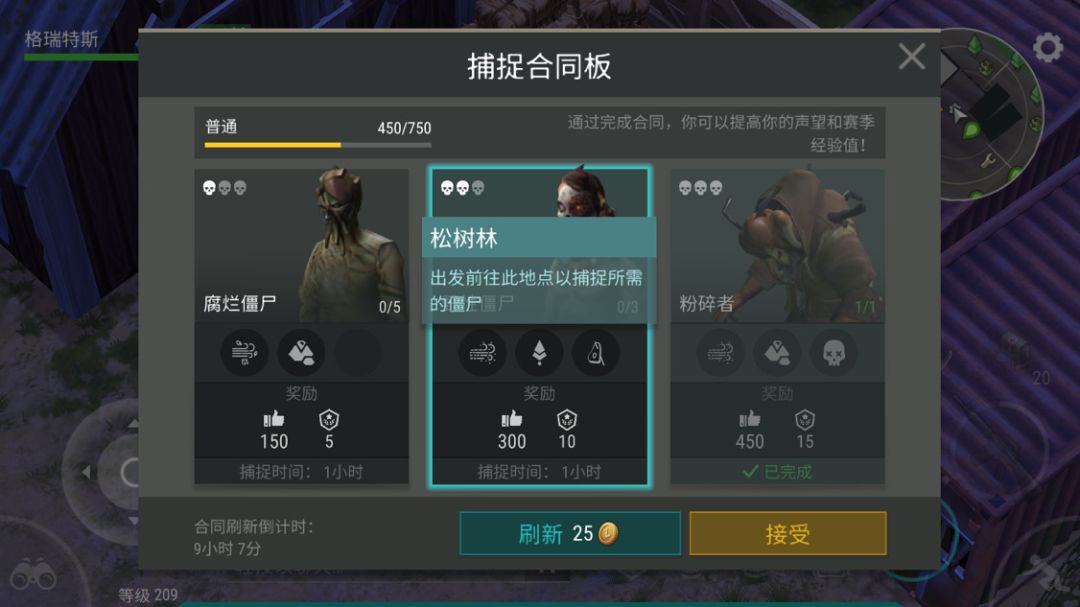Screen dimensions: 1080x607
Task: Click the 松树林 location tooltip
Action: coord(539,270)
